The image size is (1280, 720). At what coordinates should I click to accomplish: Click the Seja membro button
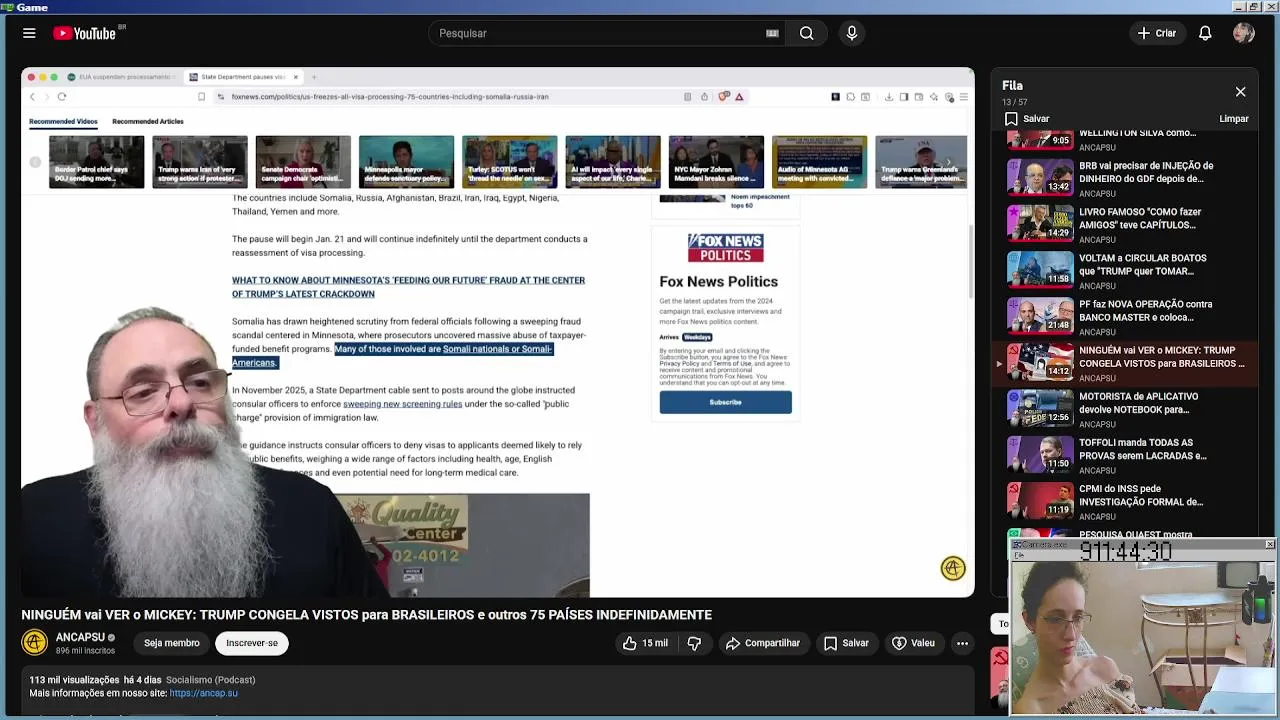point(171,643)
